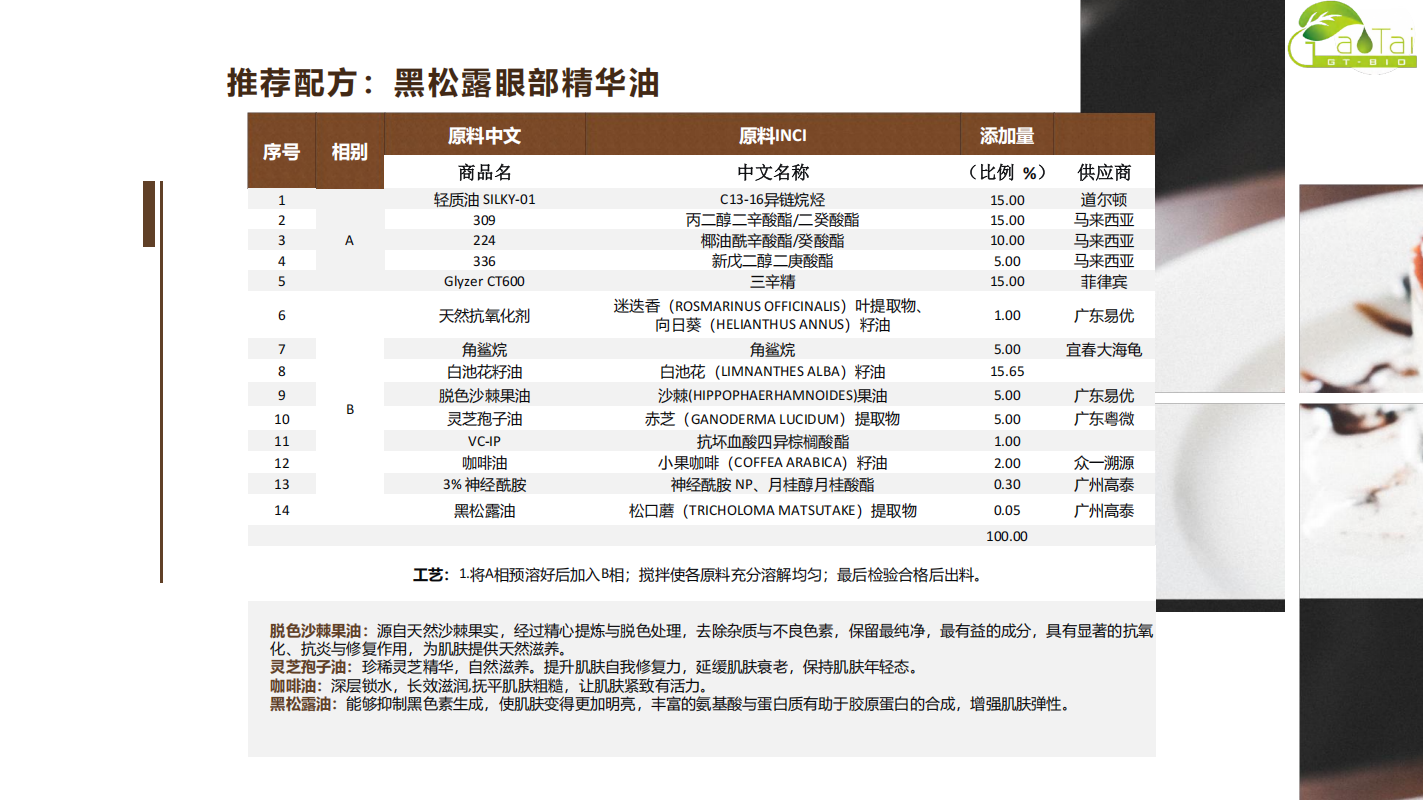Click the 宜春大海龟 supplier cell
This screenshot has width=1423, height=800.
1104,350
